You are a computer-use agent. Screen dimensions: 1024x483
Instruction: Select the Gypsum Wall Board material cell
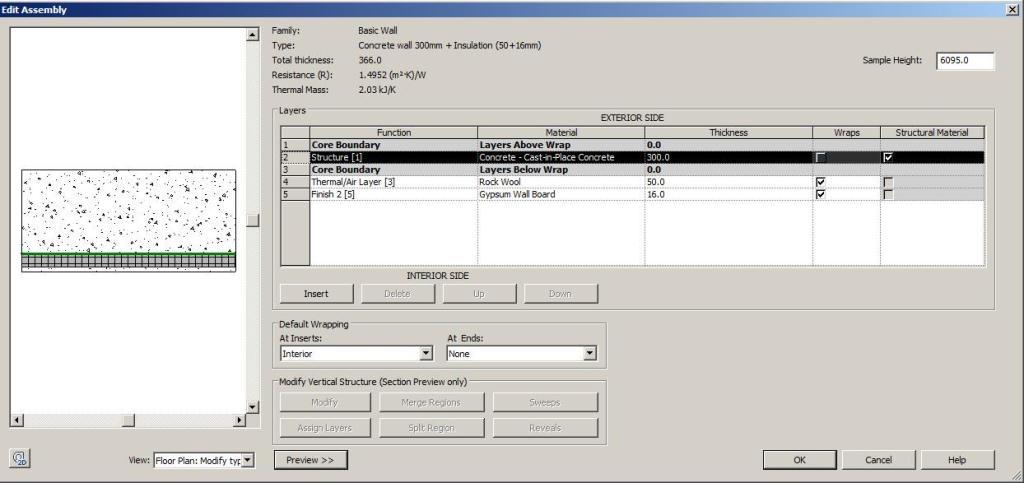click(561, 195)
